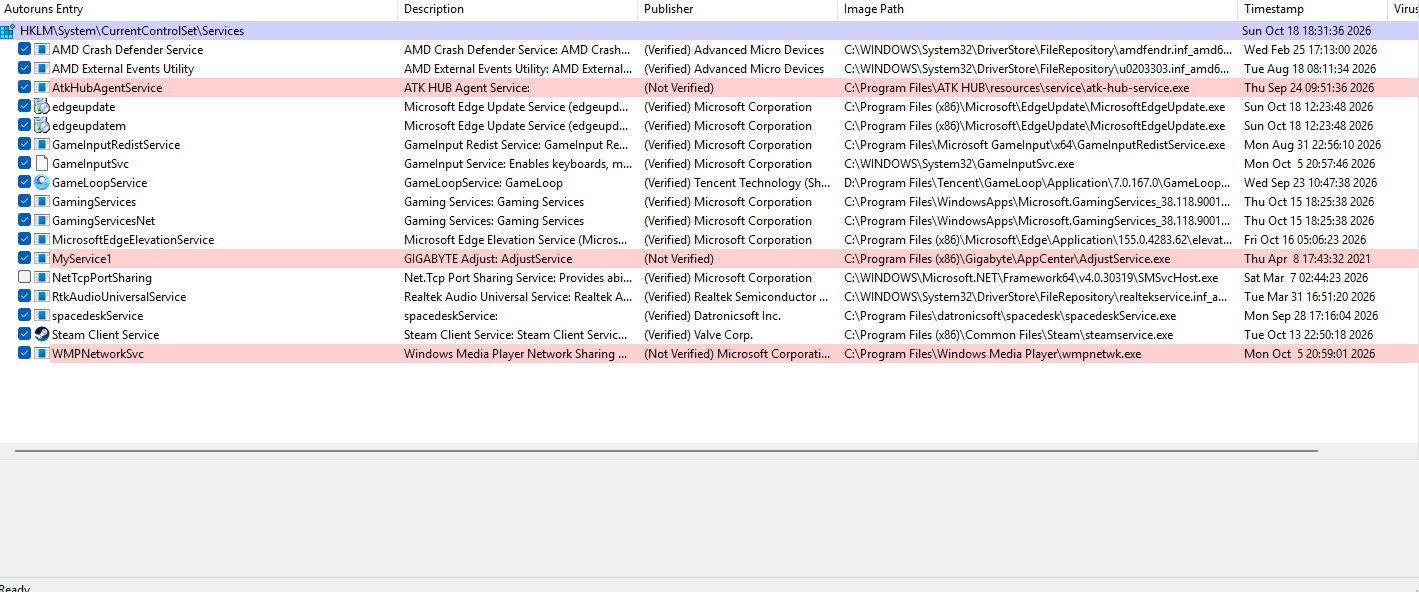This screenshot has height=592, width=1419.
Task: Click the "(Verified) Datronicsoft Inc." publisher
Action: pyautogui.click(x=712, y=316)
